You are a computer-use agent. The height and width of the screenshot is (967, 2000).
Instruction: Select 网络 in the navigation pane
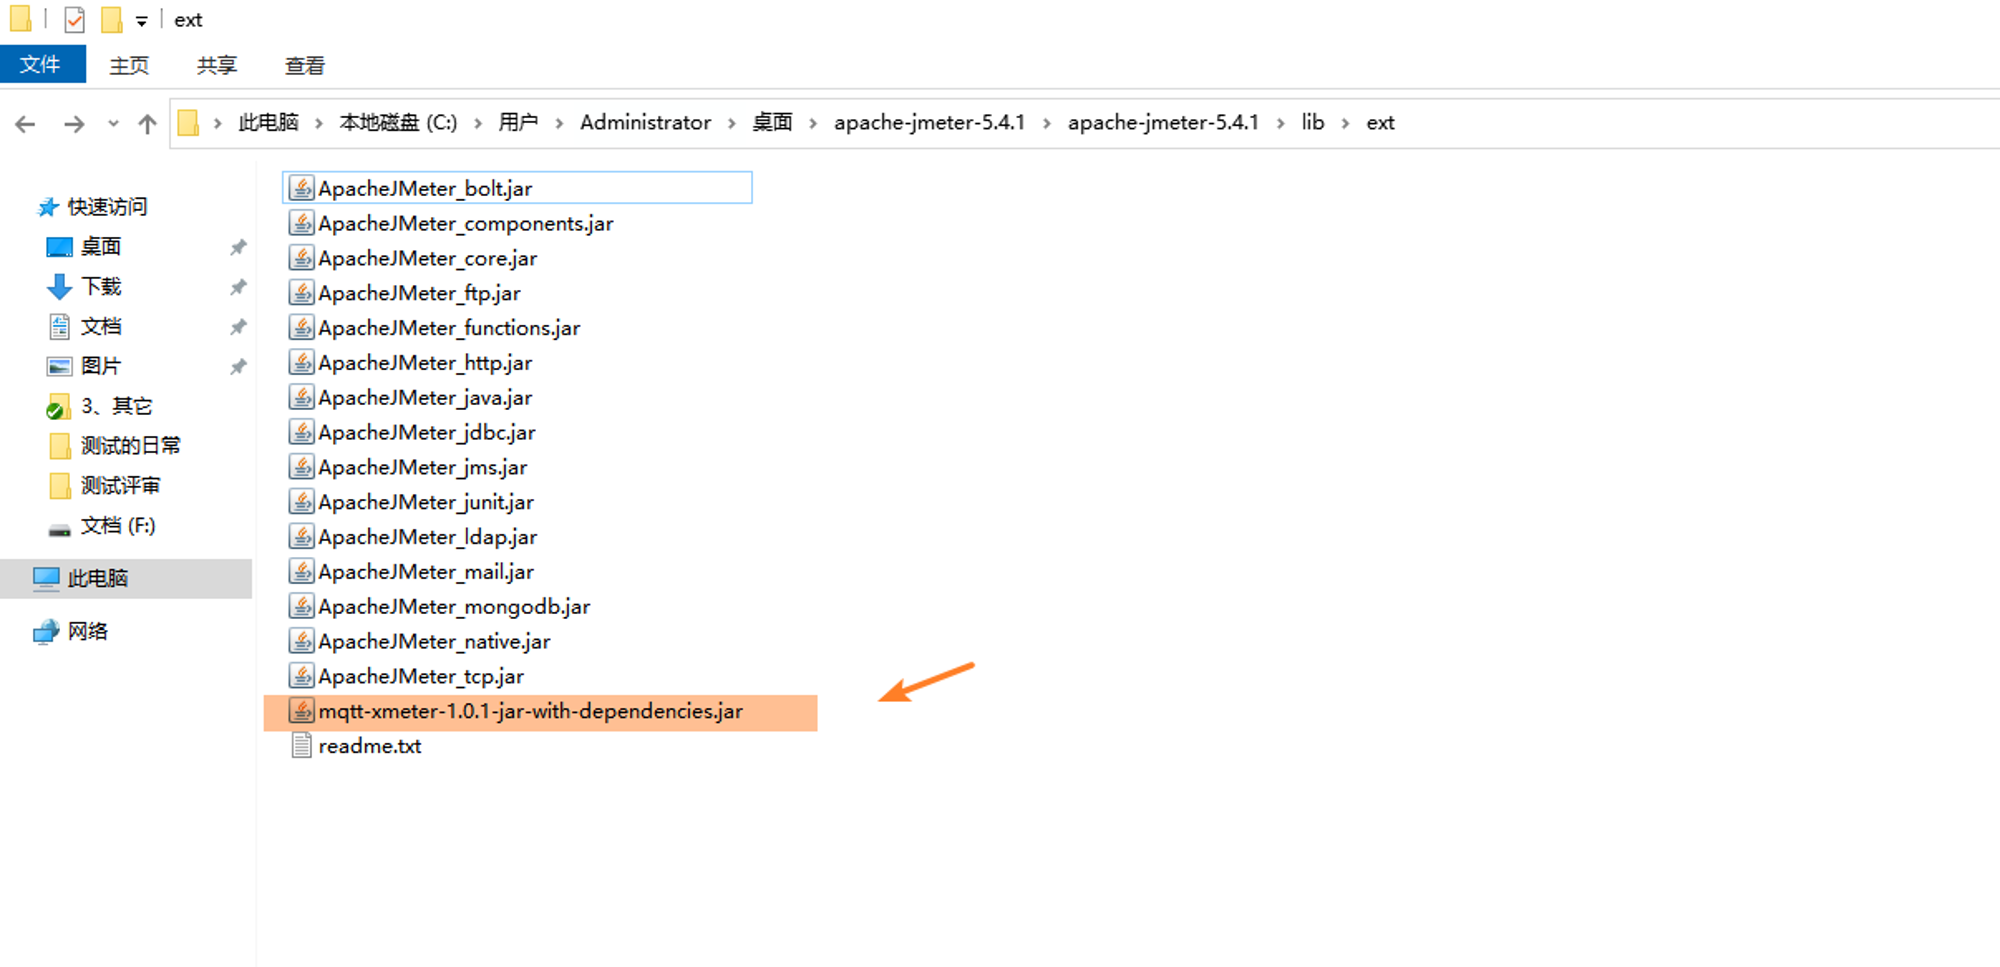70,632
